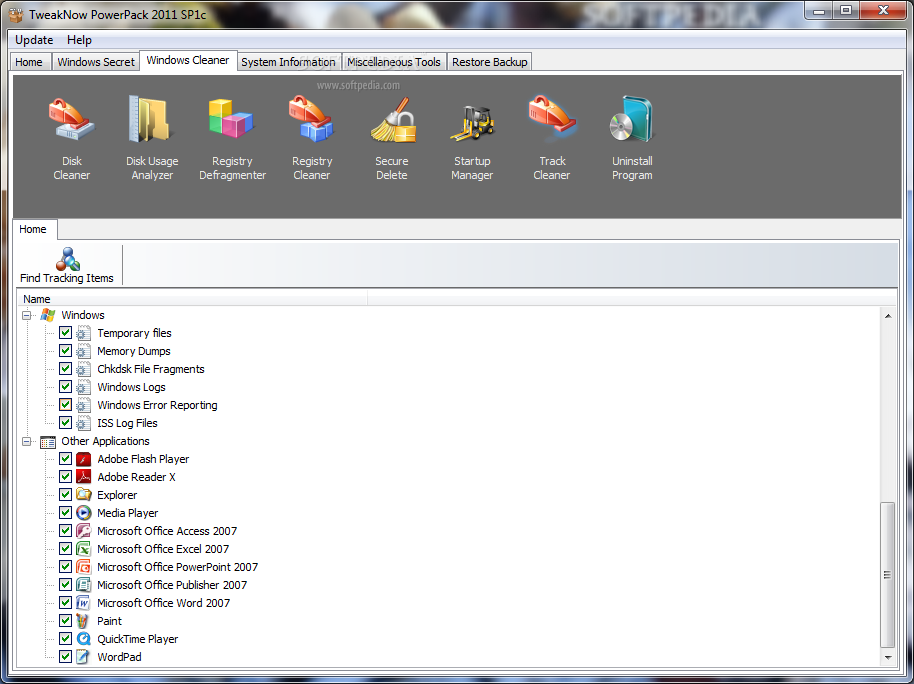Viewport: 914px width, 684px height.
Task: Click the QuickTime Player icon
Action: (x=84, y=639)
